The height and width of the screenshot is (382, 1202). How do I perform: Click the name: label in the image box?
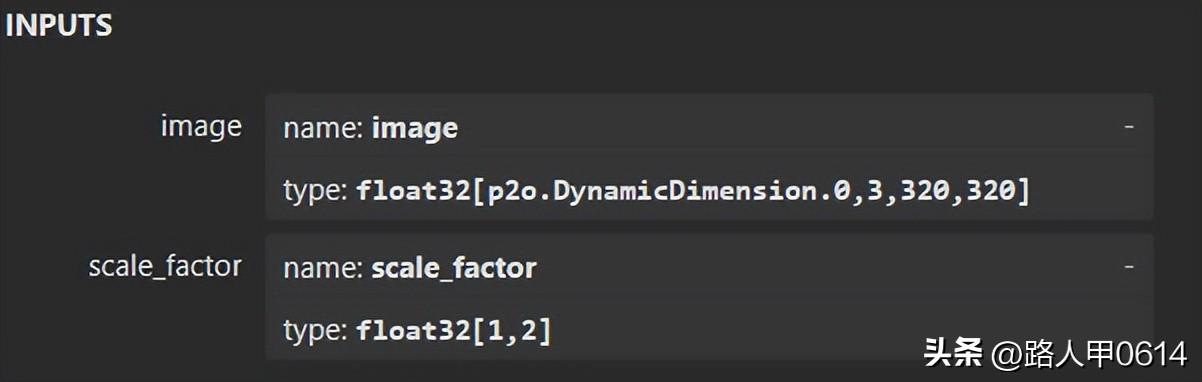(323, 128)
